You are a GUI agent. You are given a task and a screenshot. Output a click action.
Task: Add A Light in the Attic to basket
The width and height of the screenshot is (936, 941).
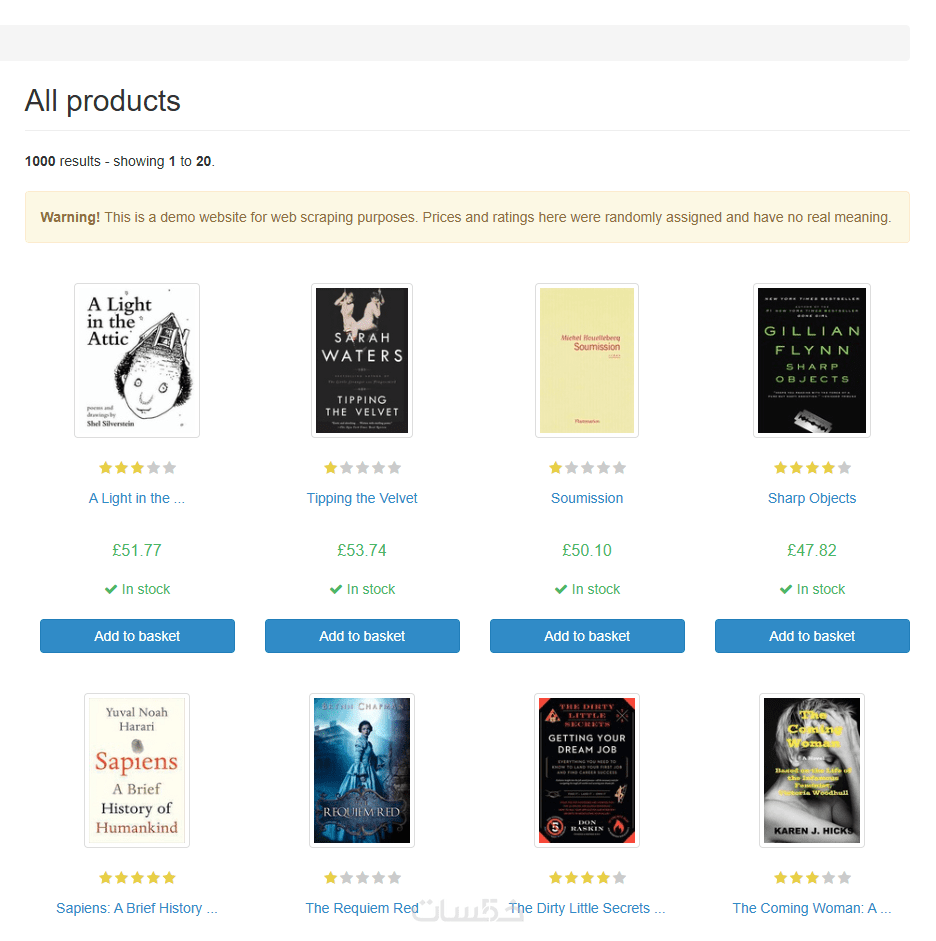[137, 636]
